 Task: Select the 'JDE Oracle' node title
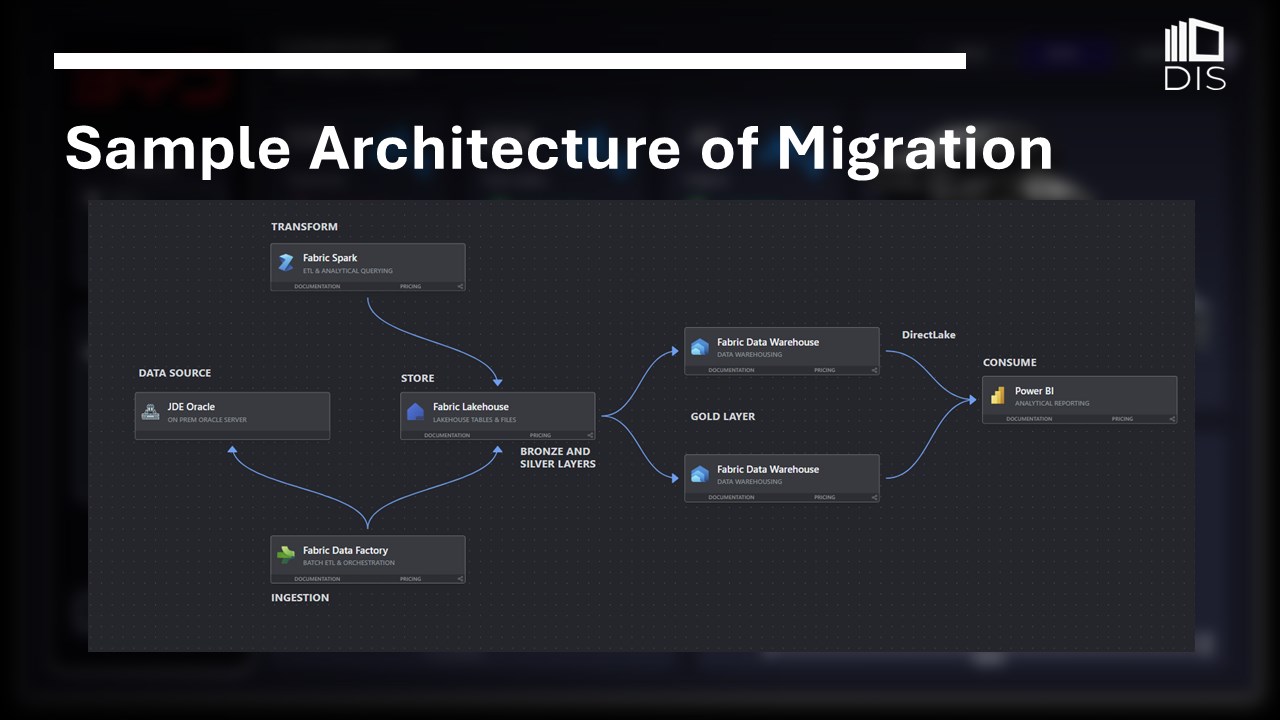point(191,407)
